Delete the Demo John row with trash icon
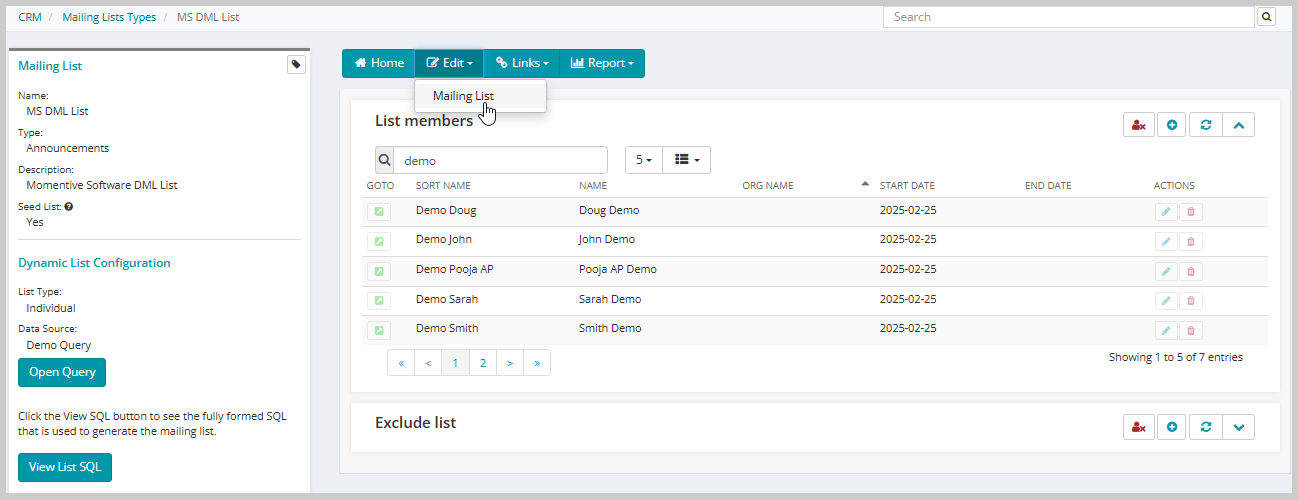The height and width of the screenshot is (500, 1298). pos(1191,241)
